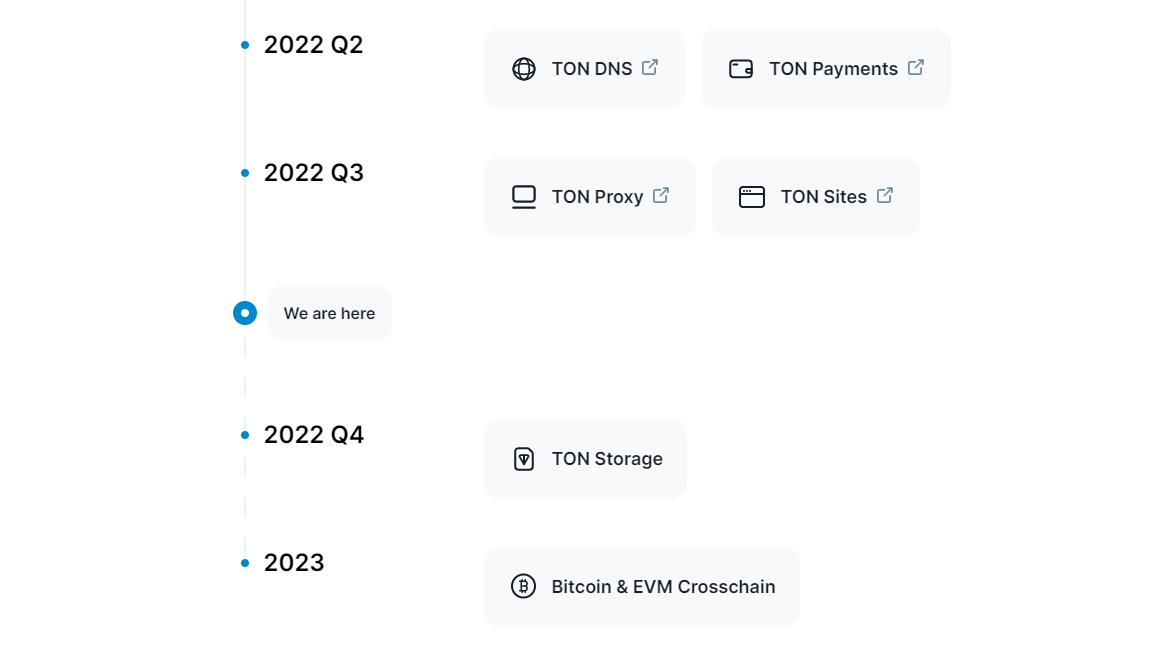Click the external link icon after TON Sites

(885, 195)
